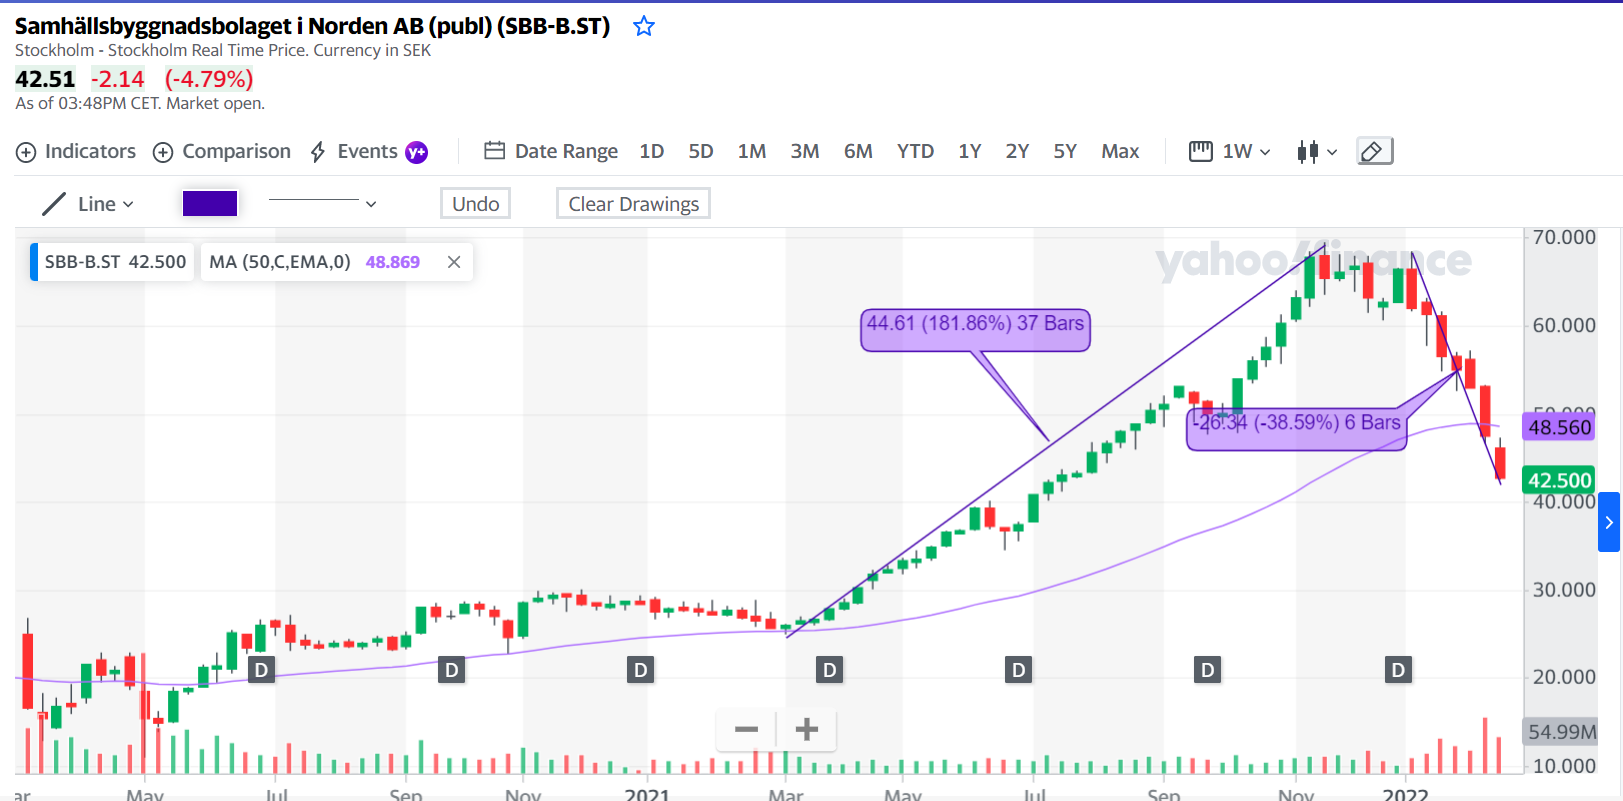The width and height of the screenshot is (1623, 801).
Task: Click the green 42.500 current price tag
Action: 1560,480
